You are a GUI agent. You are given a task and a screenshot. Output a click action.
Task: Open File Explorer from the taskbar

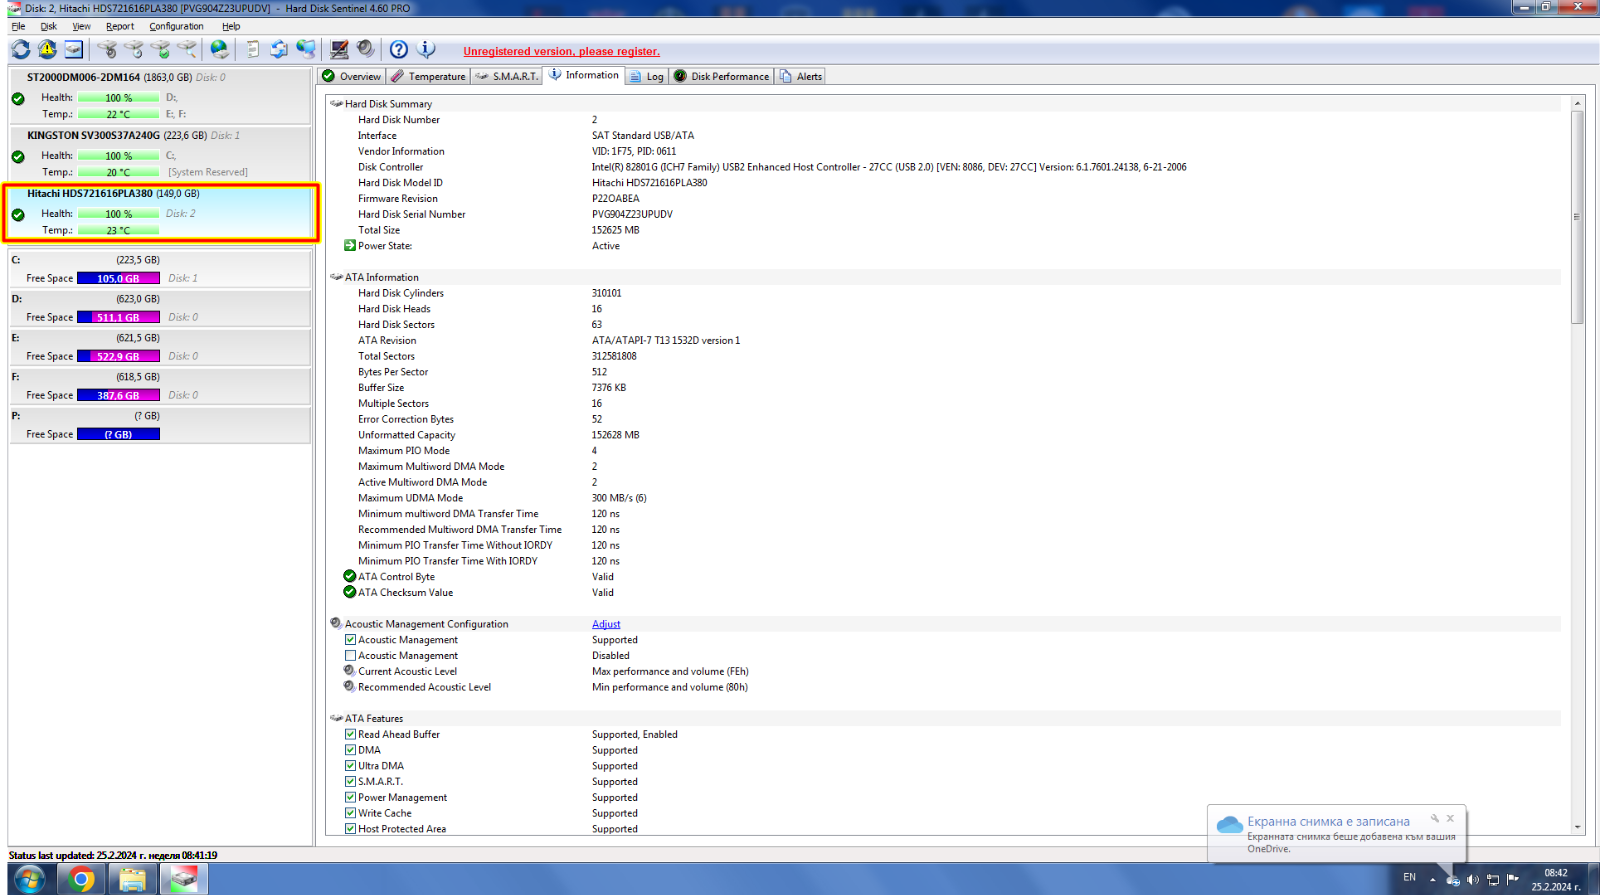tap(132, 880)
